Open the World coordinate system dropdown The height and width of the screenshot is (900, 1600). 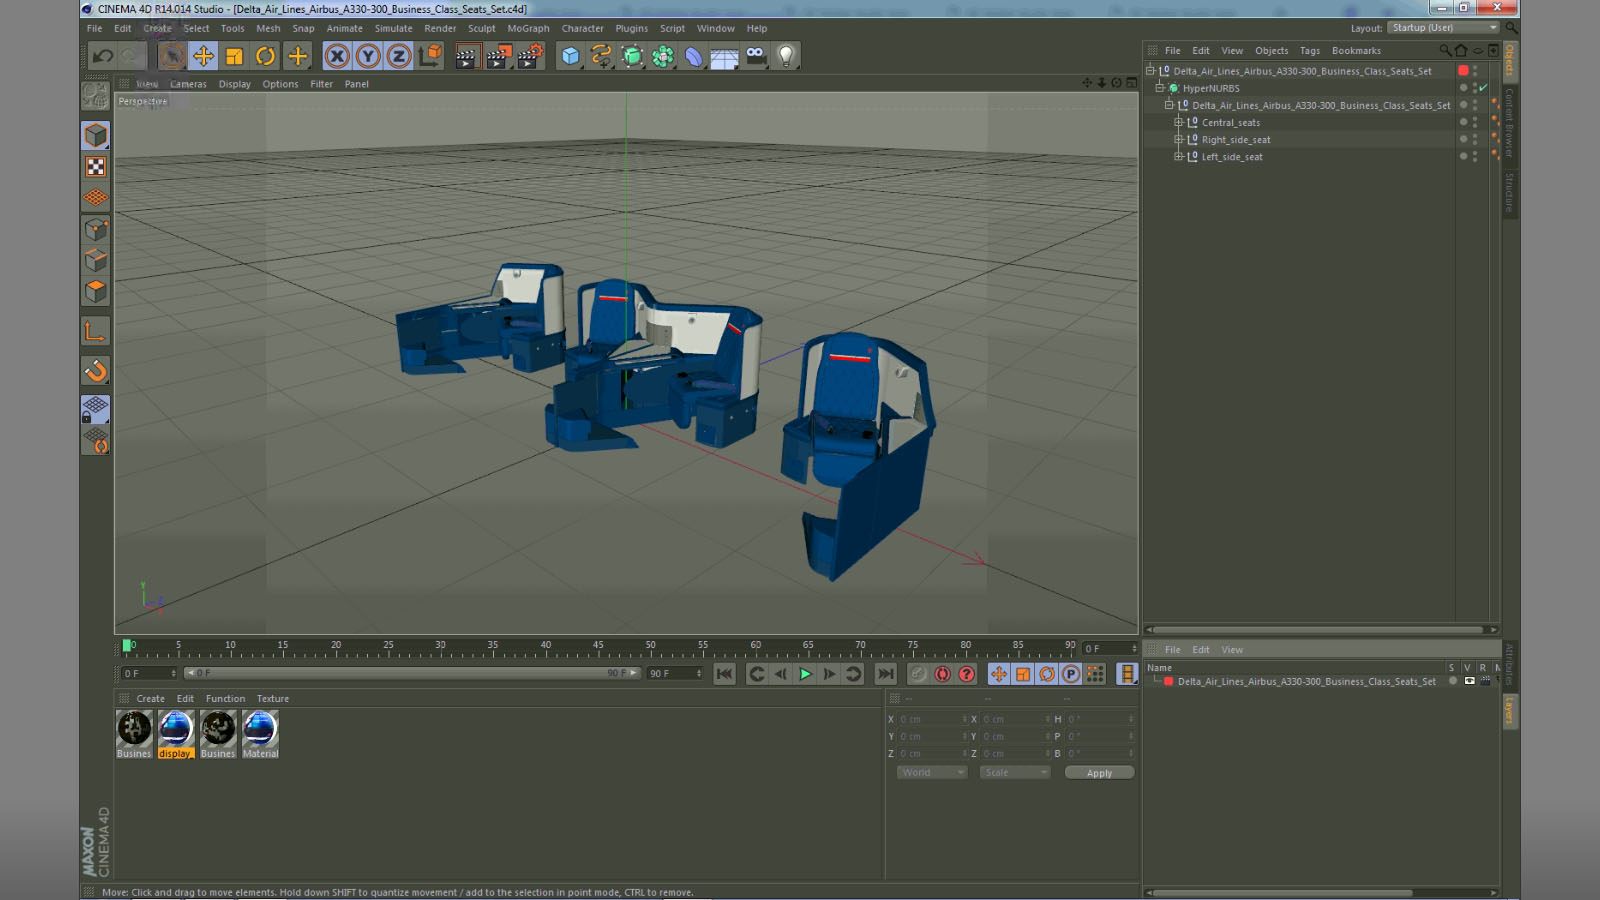point(931,773)
